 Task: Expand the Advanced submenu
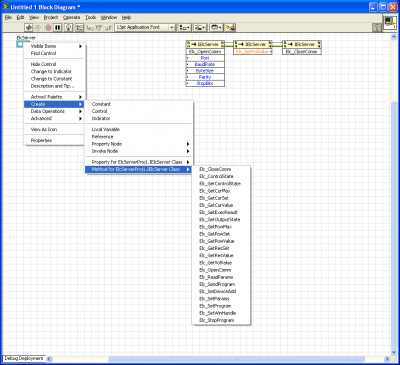pyautogui.click(x=54, y=118)
